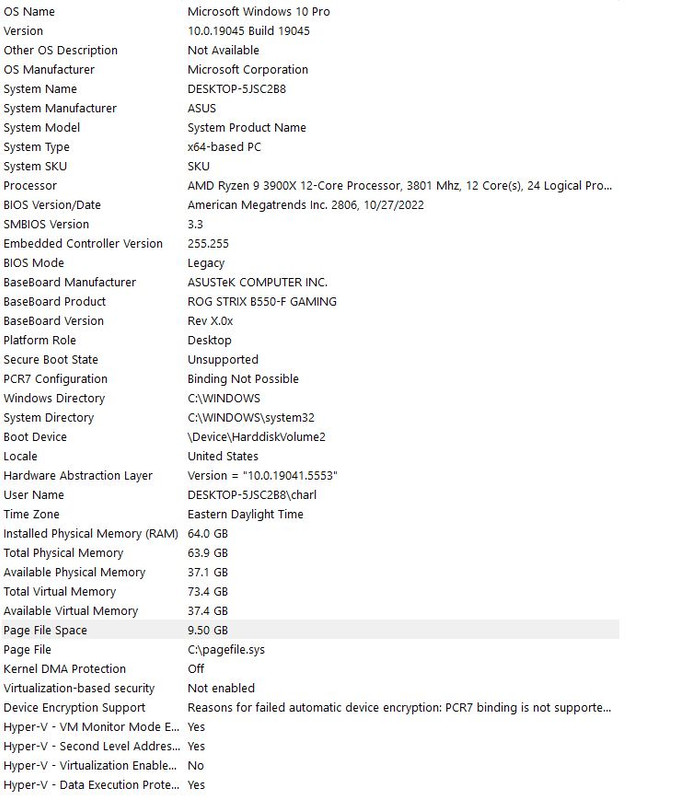Click Installed Physical Memory (RAM) row
Image resolution: width=680 pixels, height=800 pixels.
(310, 534)
